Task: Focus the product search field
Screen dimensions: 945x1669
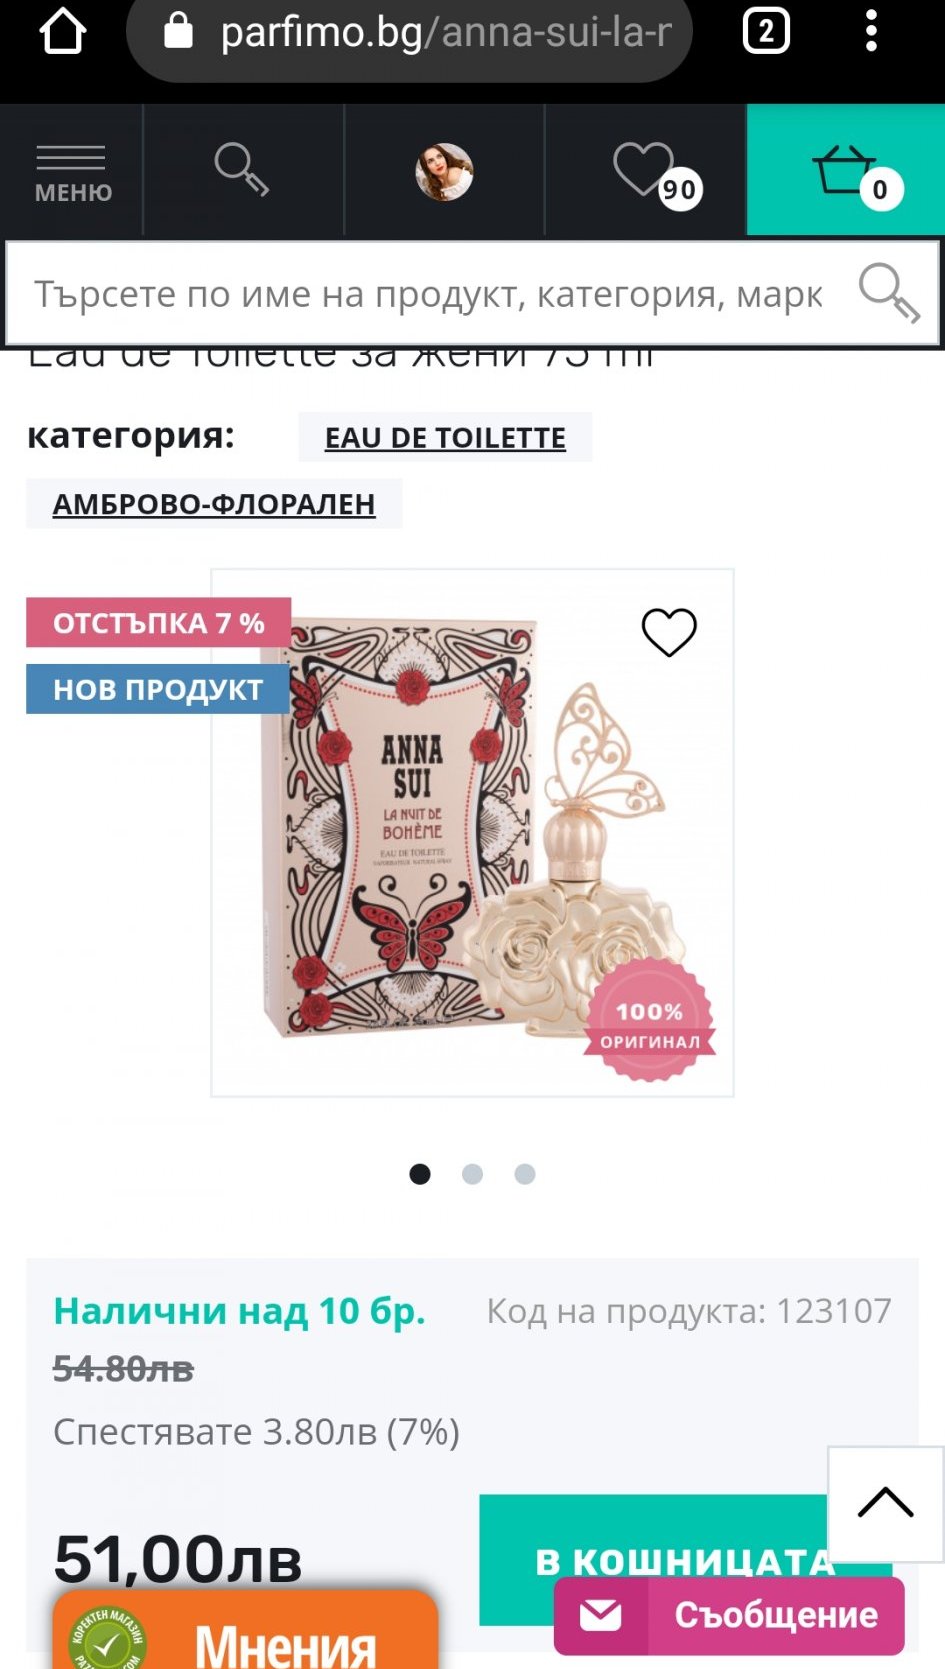Action: [x=430, y=294]
